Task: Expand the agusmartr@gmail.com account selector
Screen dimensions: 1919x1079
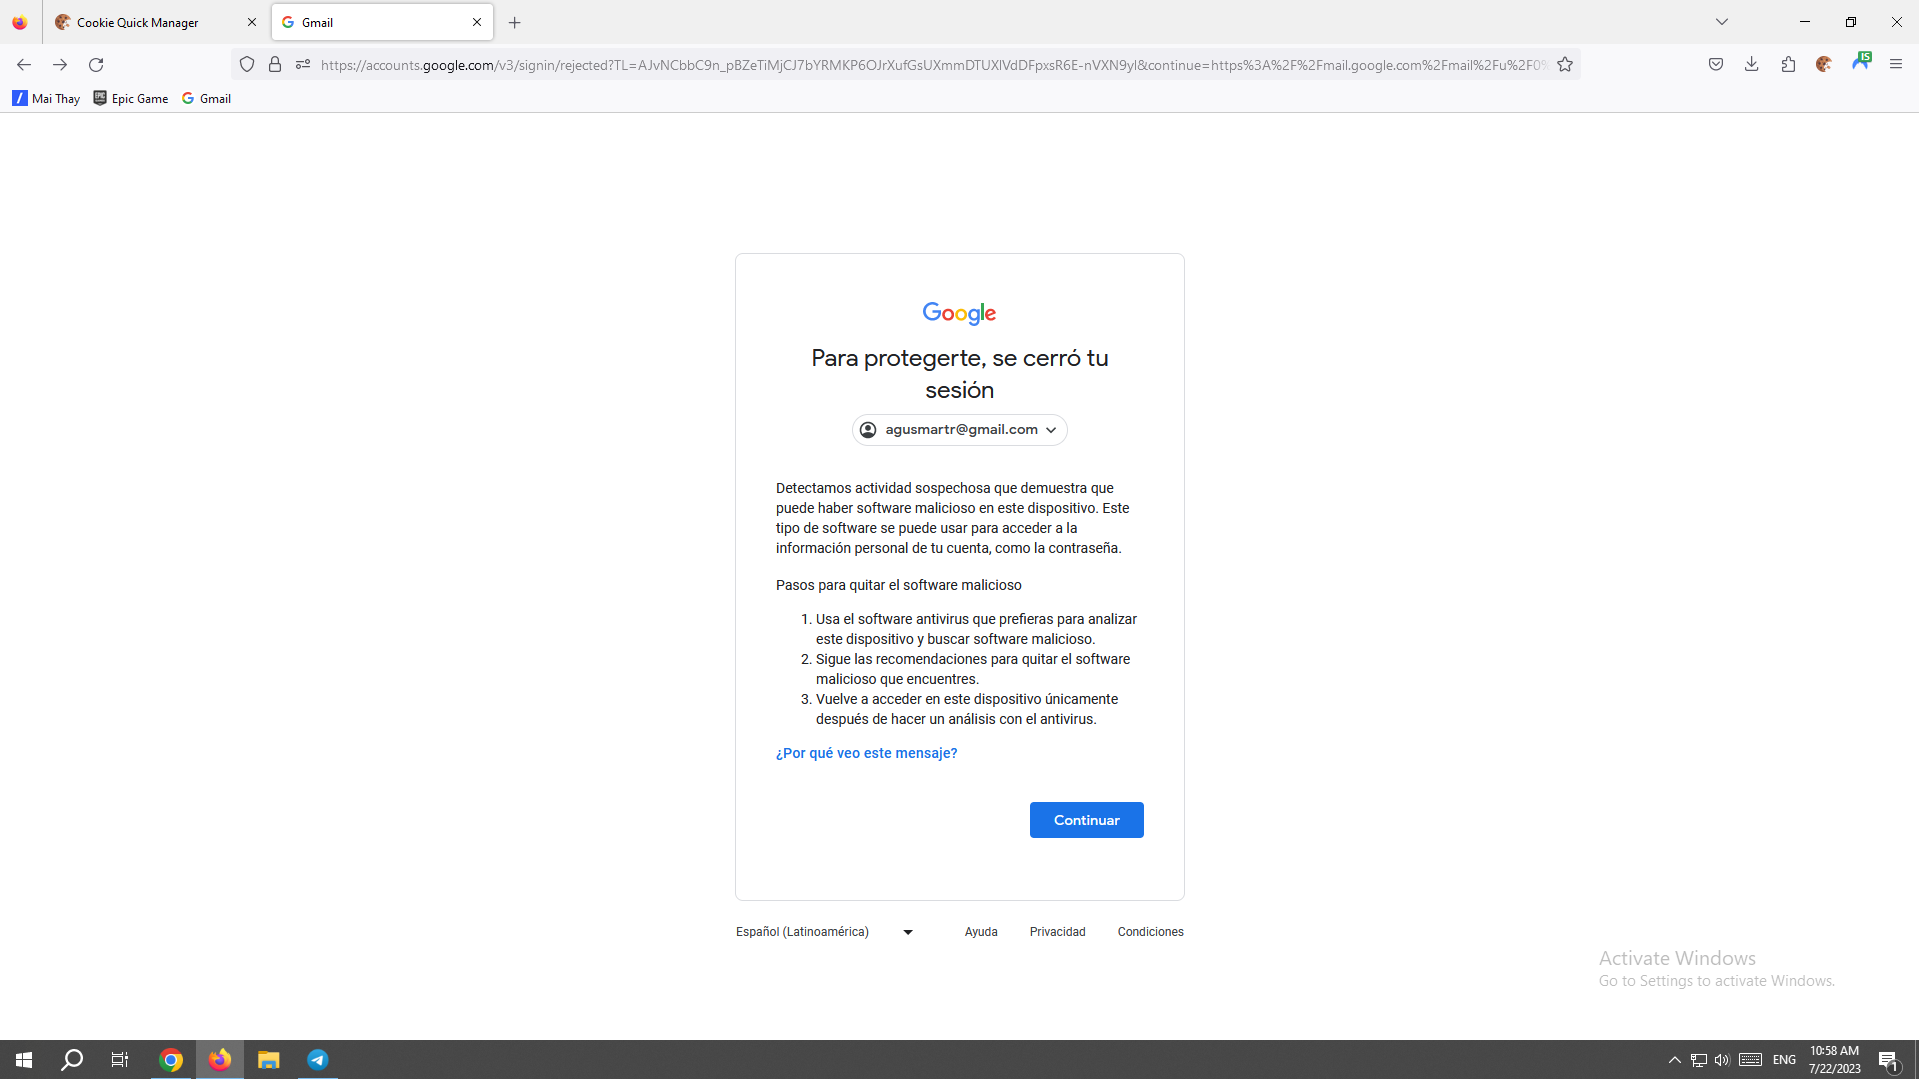Action: [960, 430]
